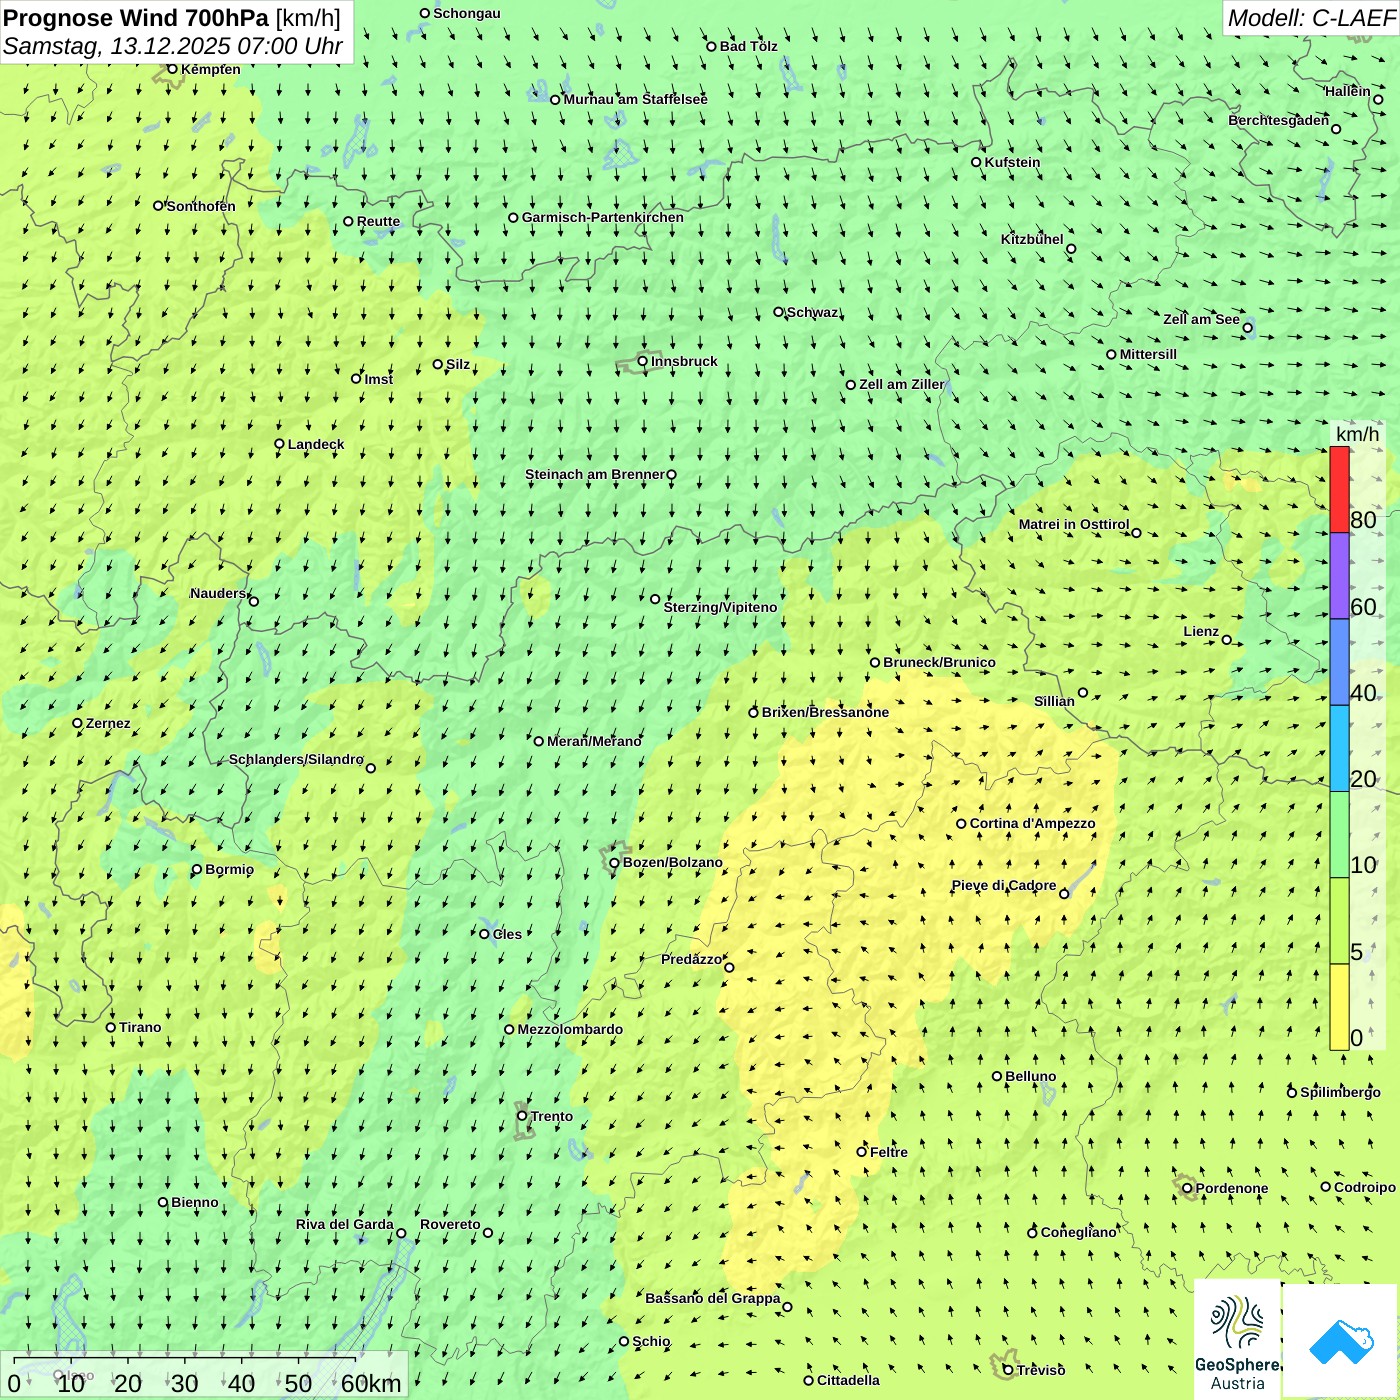Image resolution: width=1400 pixels, height=1400 pixels.
Task: Click the Schwaz city label
Action: click(x=812, y=312)
